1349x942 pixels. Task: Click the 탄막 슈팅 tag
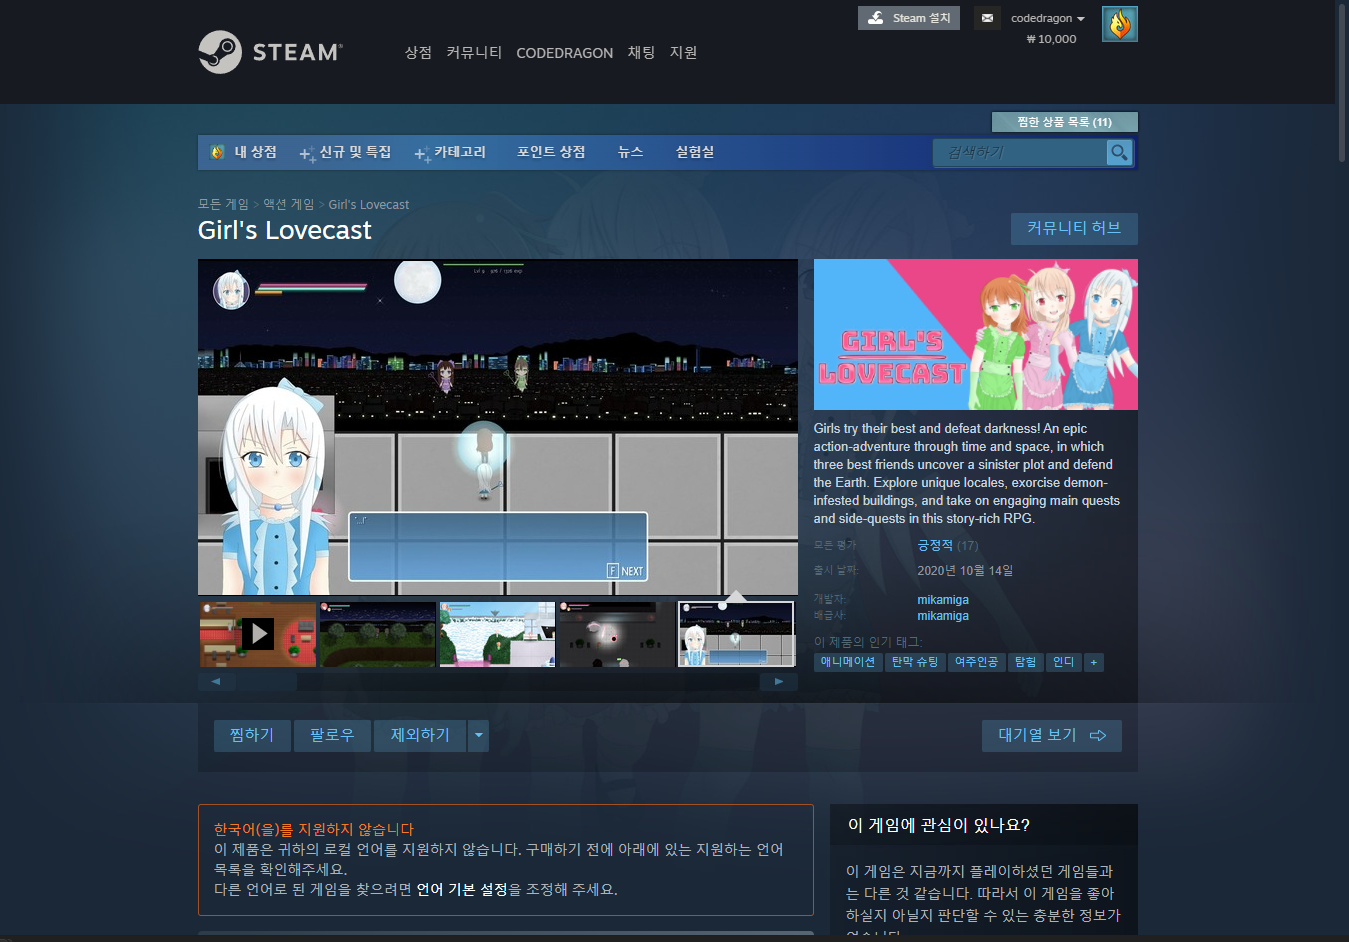click(915, 662)
